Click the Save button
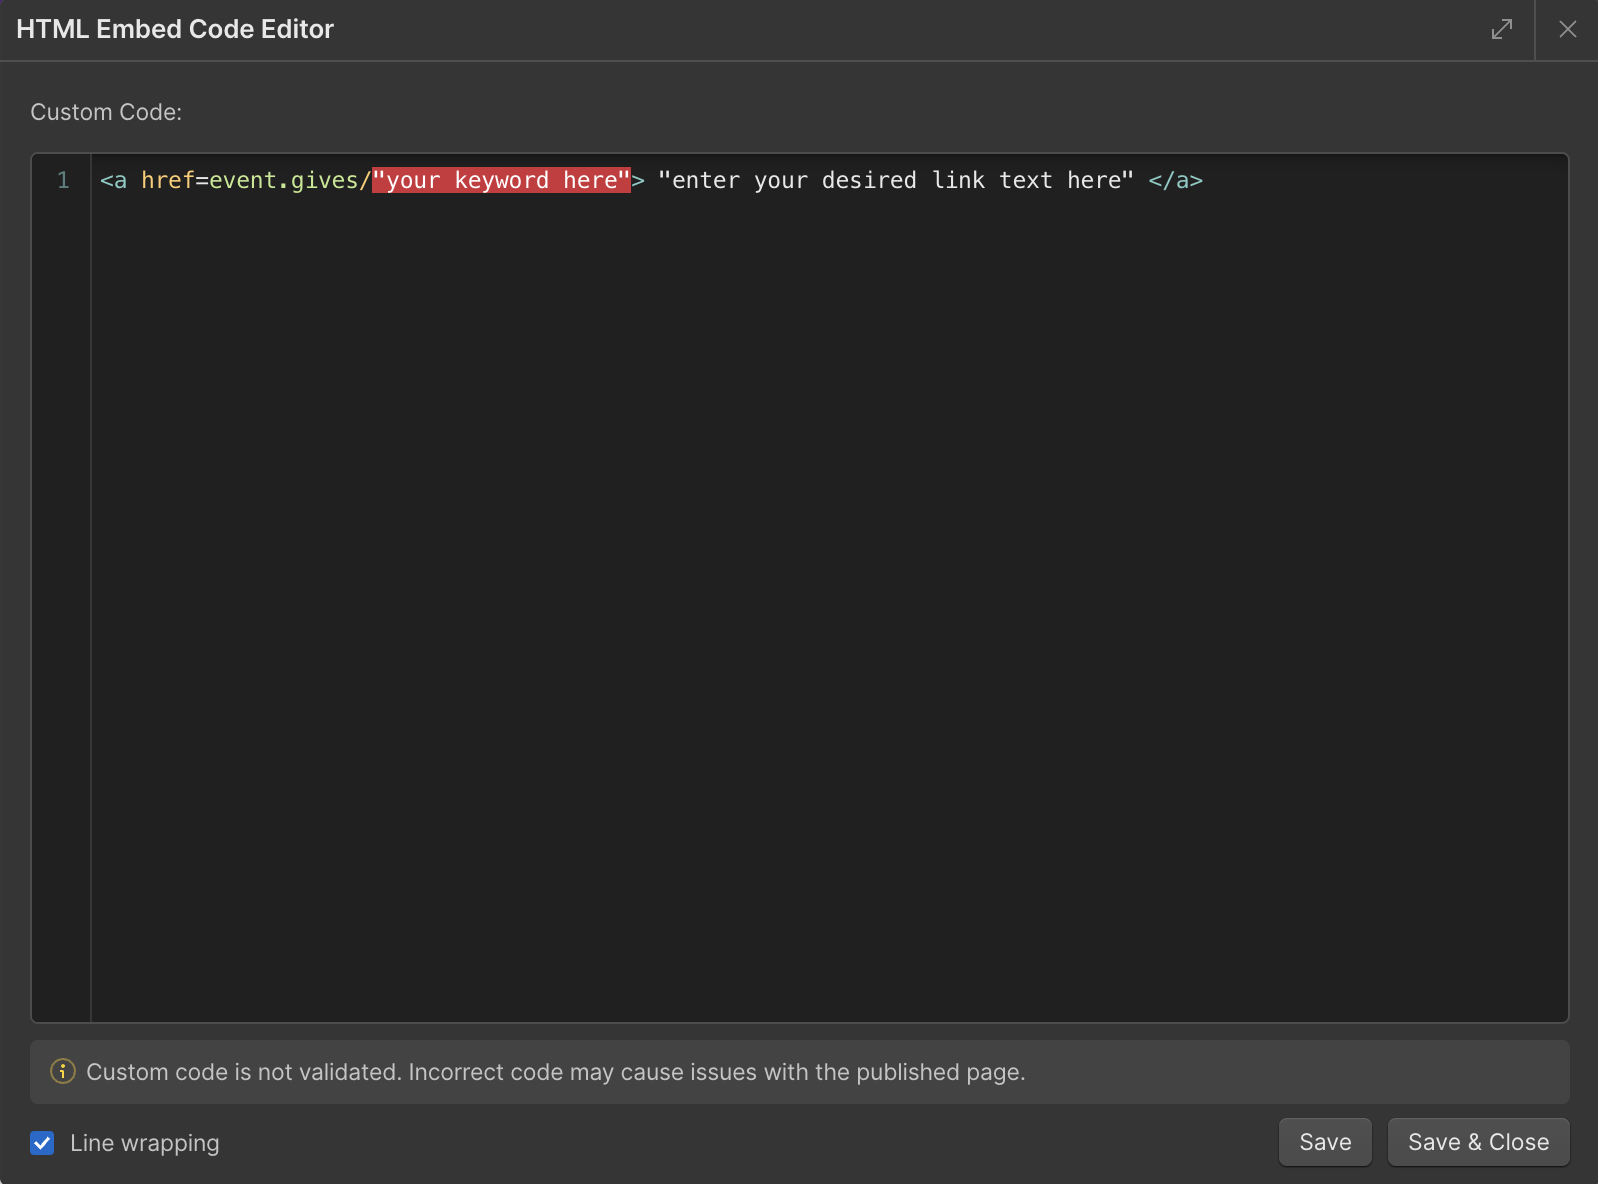Viewport: 1598px width, 1184px height. 1325,1142
